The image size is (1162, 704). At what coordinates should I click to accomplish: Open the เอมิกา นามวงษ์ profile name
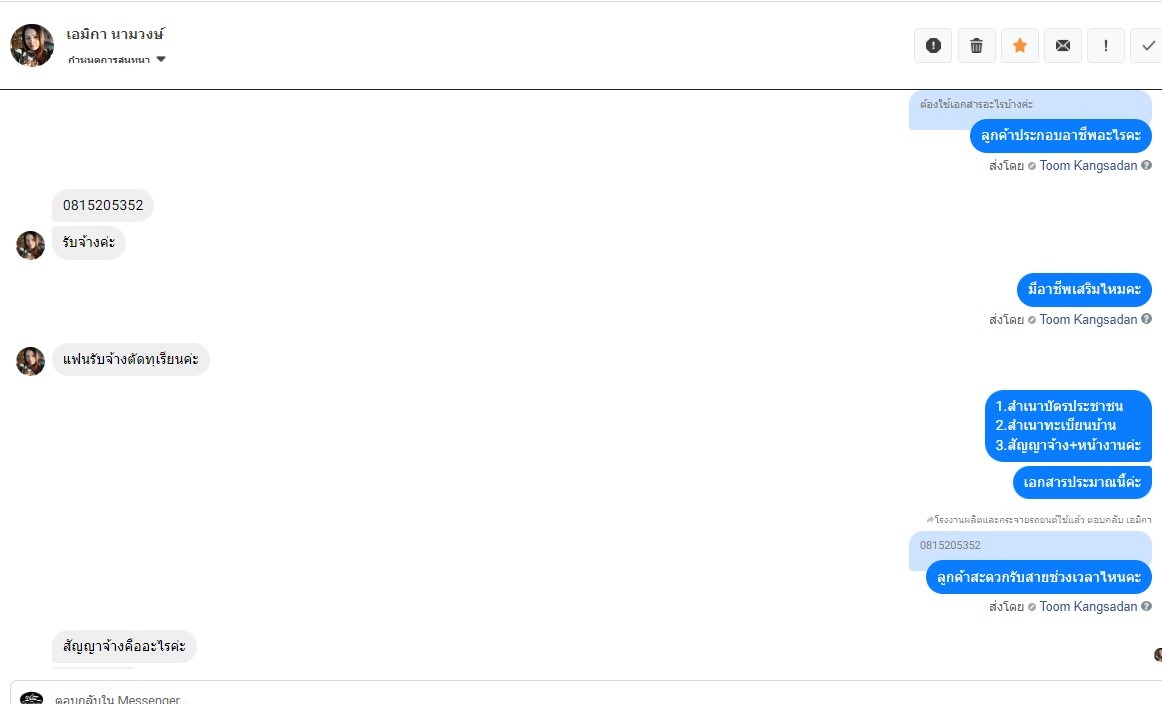tap(115, 35)
